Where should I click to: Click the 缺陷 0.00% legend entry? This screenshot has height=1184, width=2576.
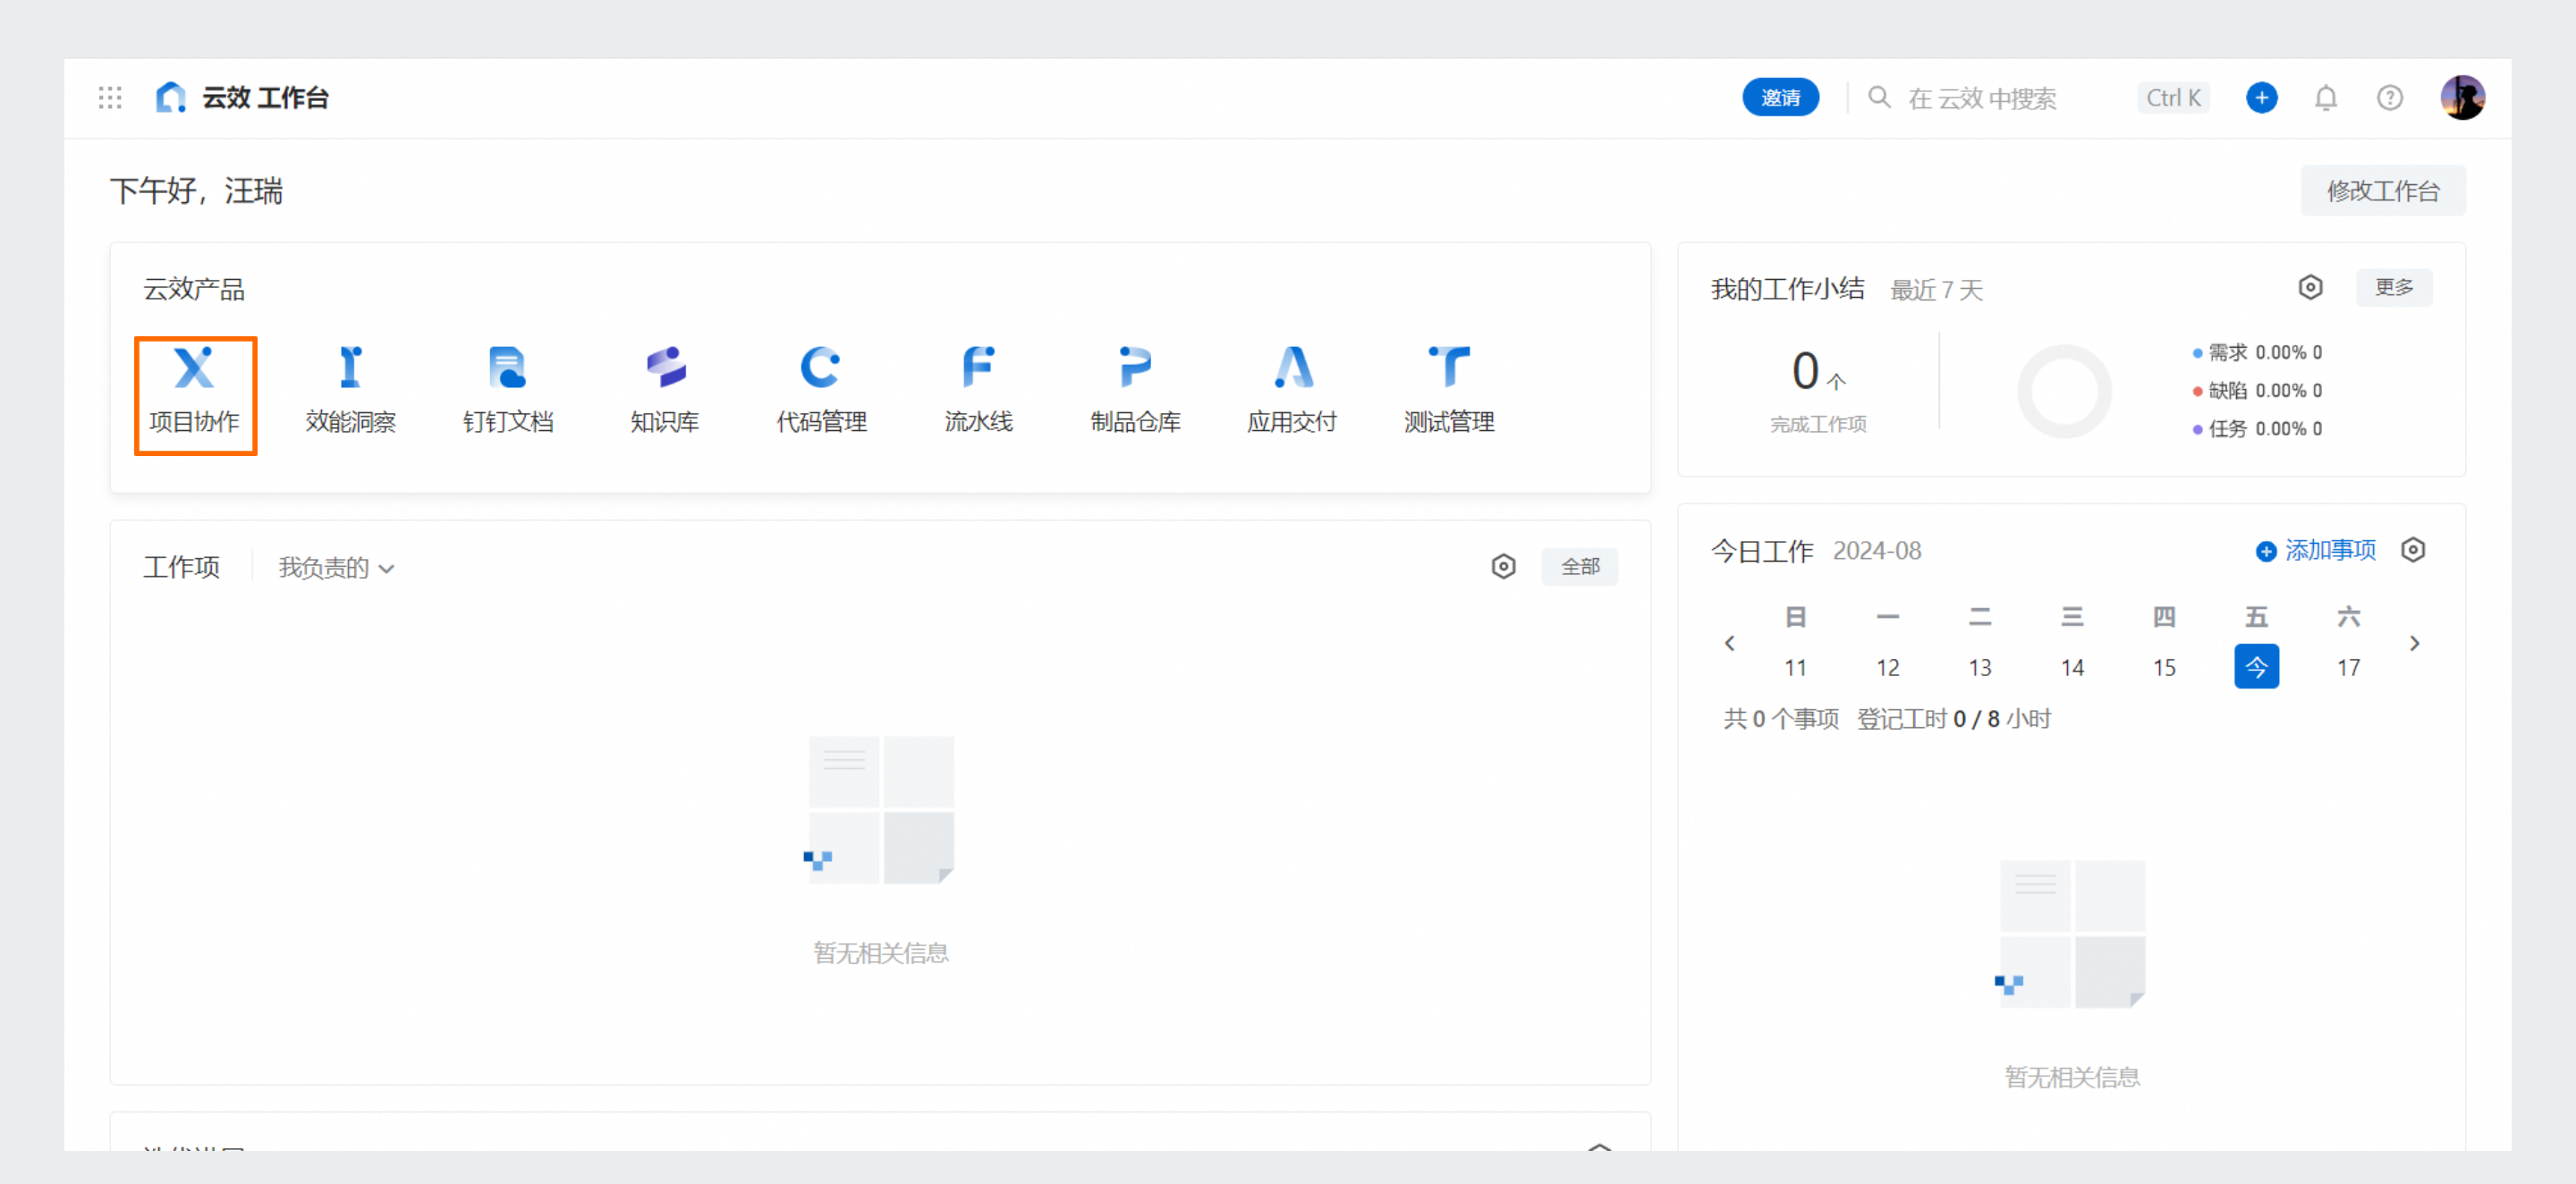(x=2258, y=390)
